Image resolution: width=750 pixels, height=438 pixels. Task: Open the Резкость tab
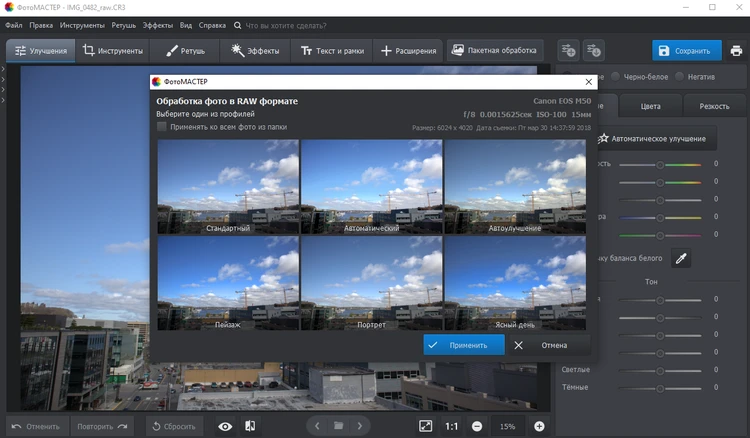pos(714,105)
